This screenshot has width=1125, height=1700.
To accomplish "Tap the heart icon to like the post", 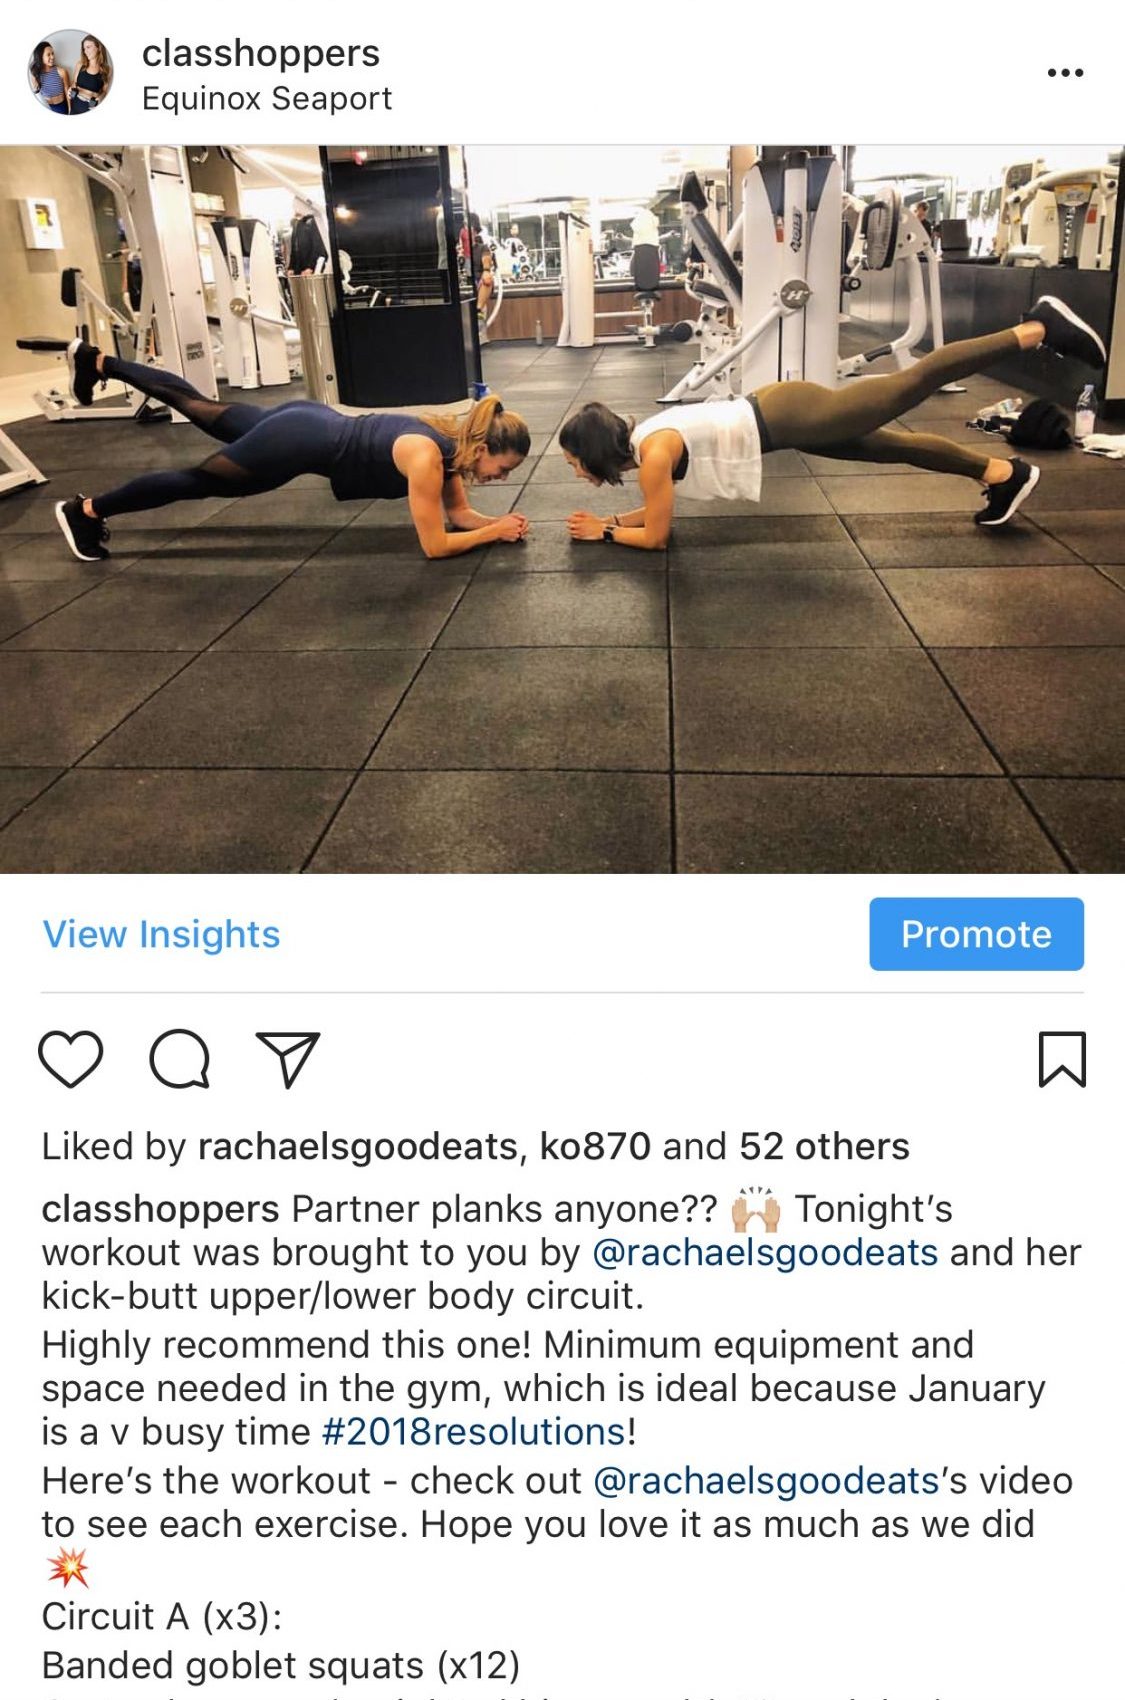I will [70, 1059].
